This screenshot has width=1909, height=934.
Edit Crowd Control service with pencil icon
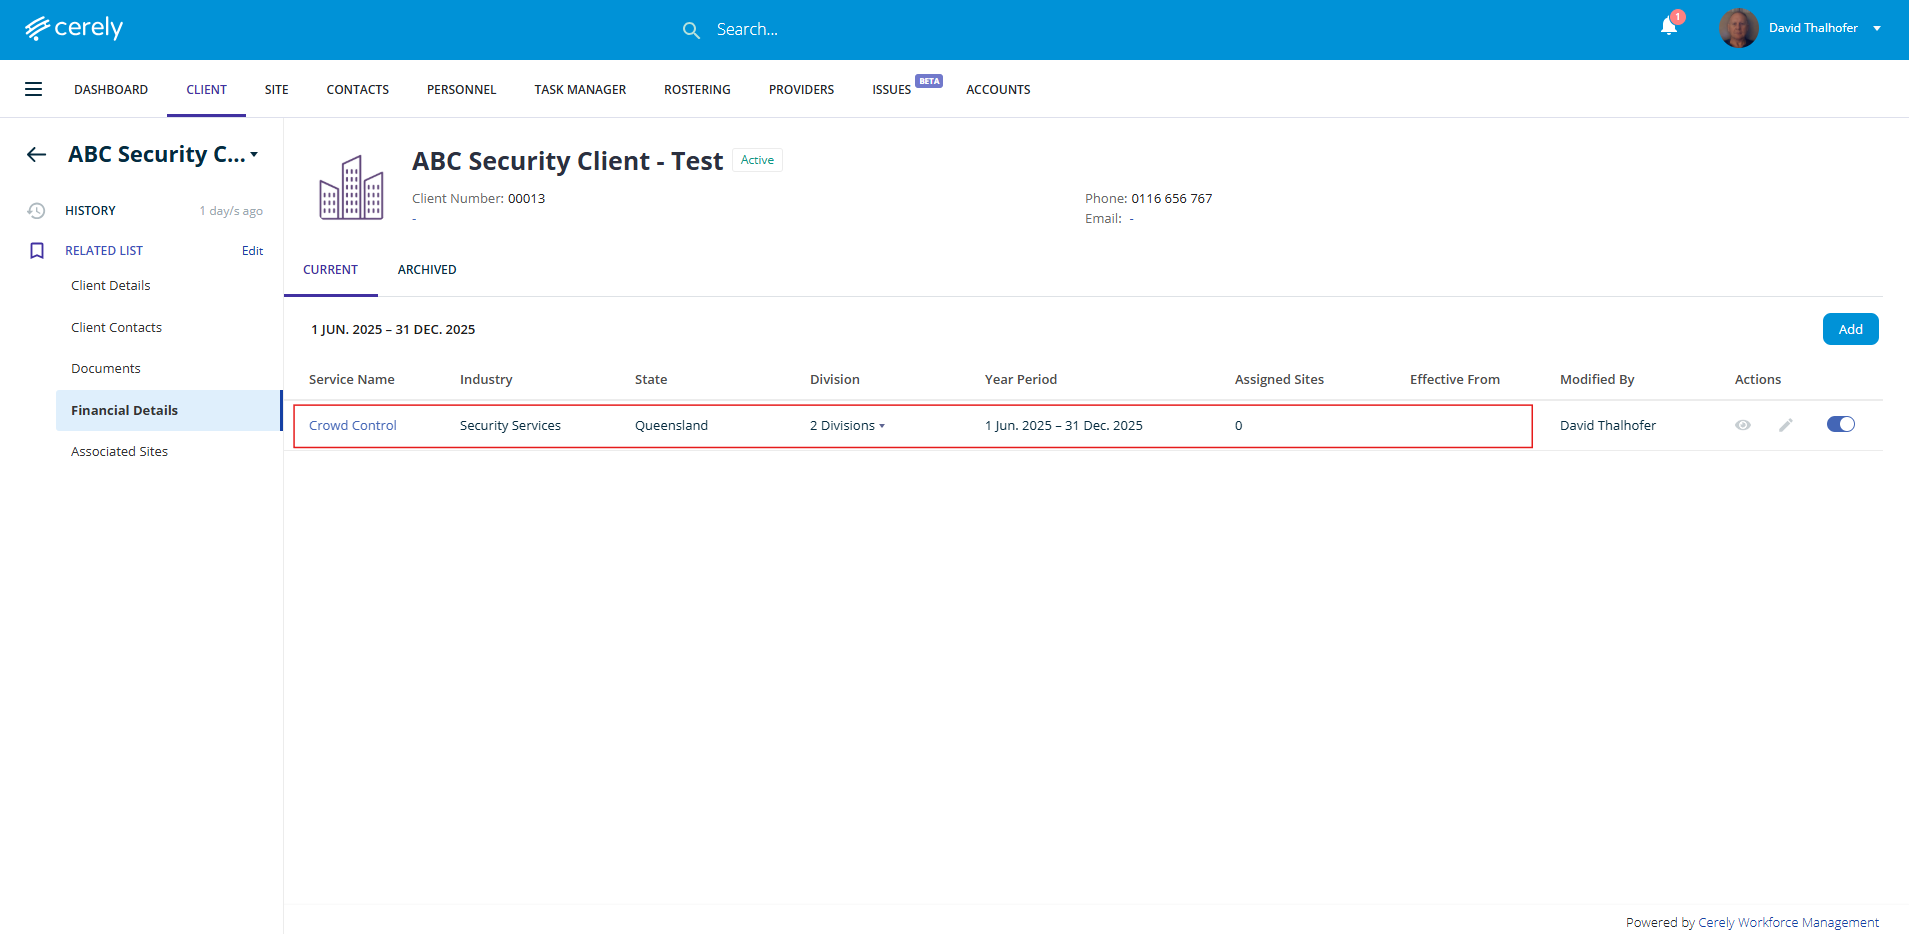pos(1786,425)
